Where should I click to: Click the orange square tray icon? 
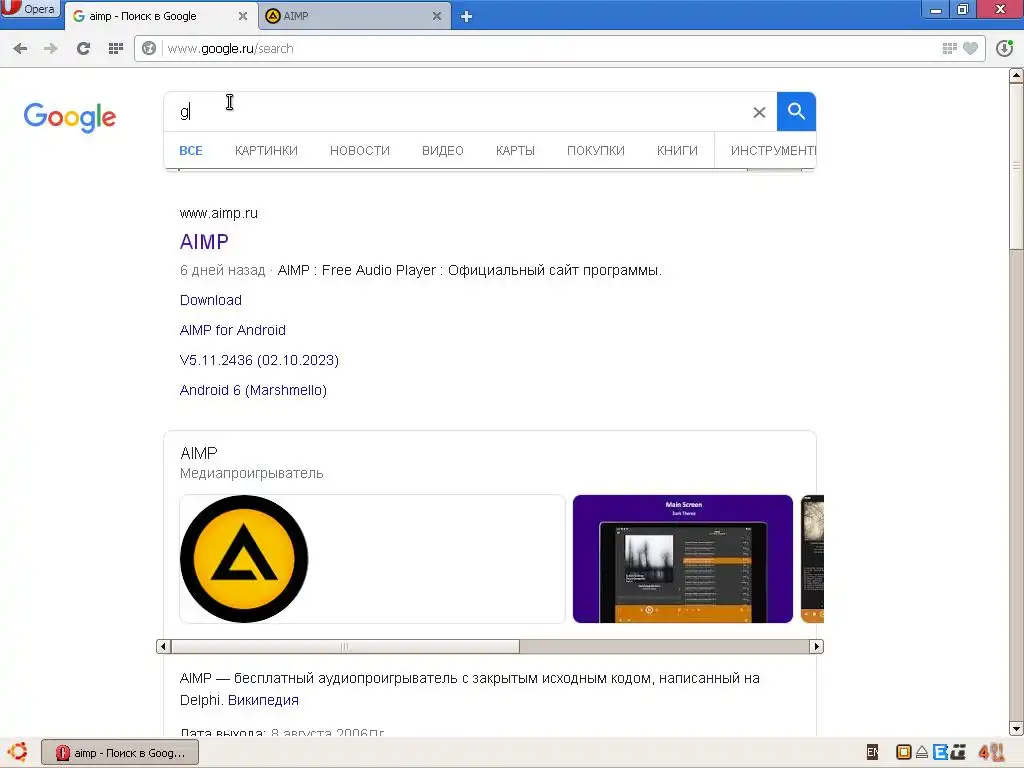point(904,752)
